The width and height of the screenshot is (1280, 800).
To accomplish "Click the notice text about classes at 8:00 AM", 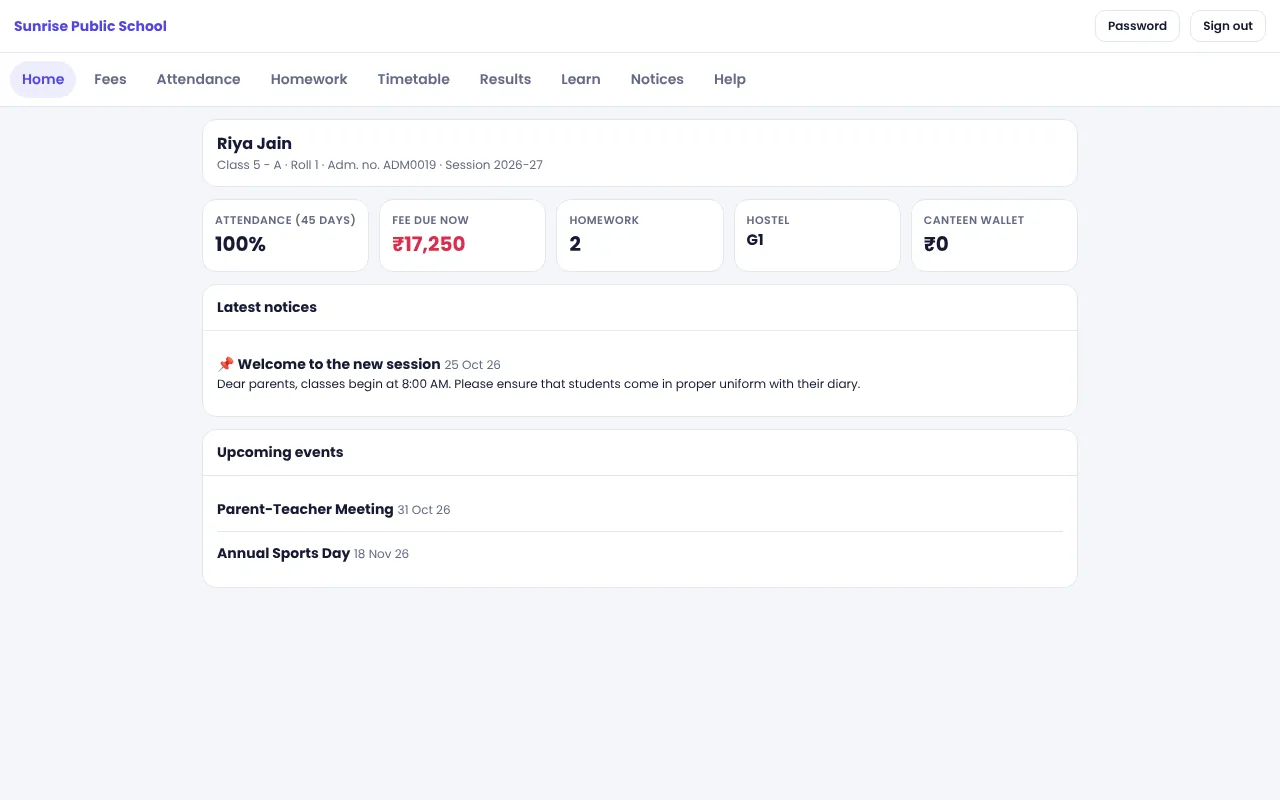I will 538,384.
